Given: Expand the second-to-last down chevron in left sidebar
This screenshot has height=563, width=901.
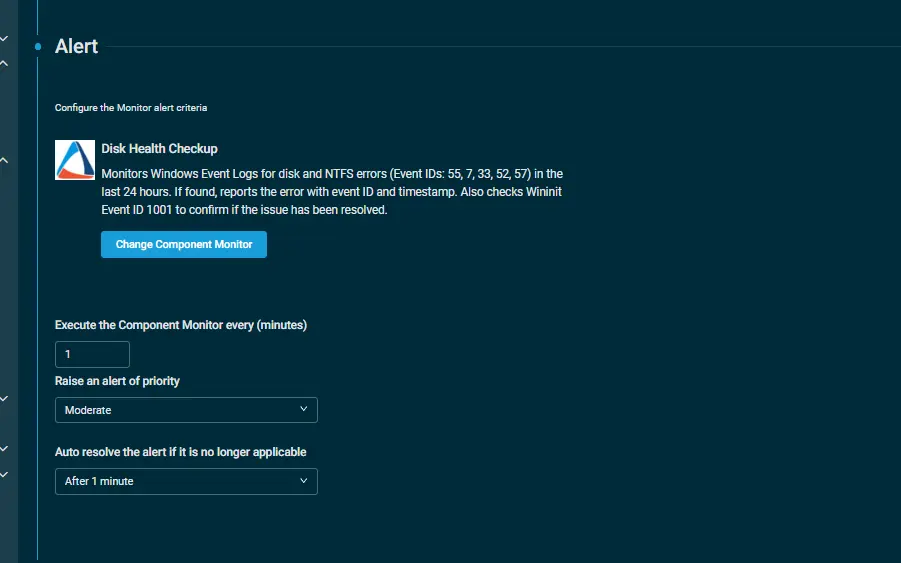Looking at the screenshot, I should coord(4,449).
